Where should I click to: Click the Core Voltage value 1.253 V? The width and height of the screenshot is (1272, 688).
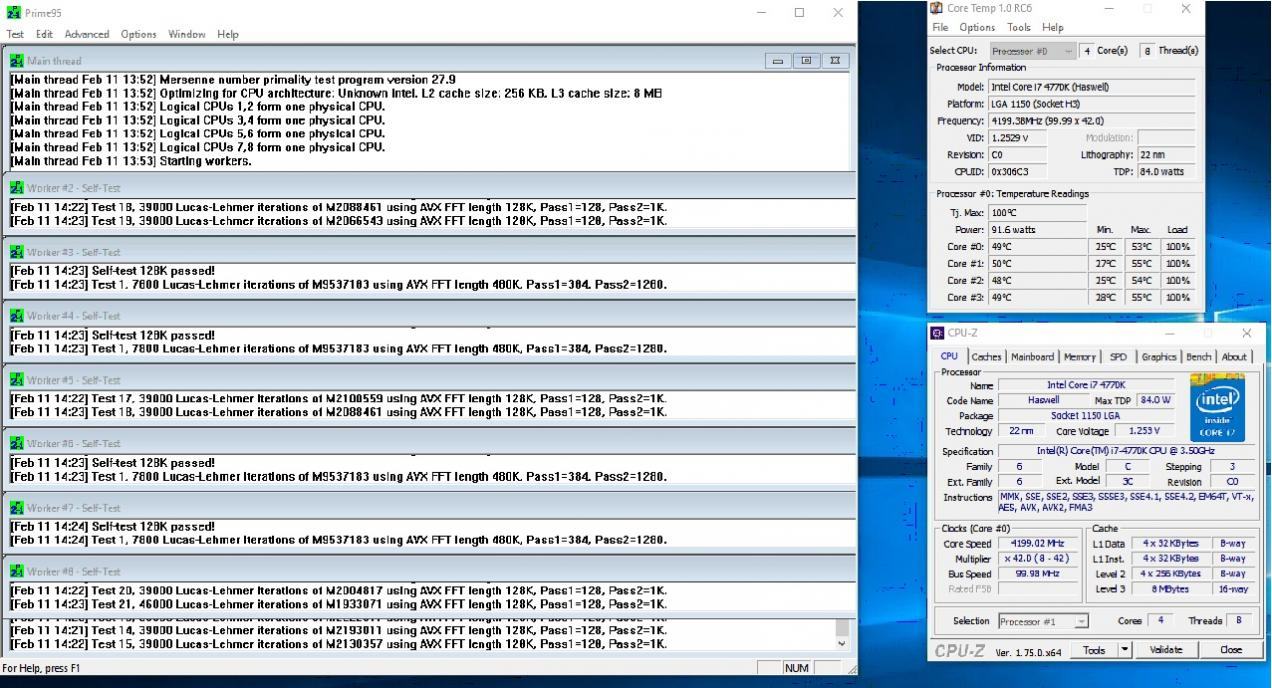(x=1146, y=431)
